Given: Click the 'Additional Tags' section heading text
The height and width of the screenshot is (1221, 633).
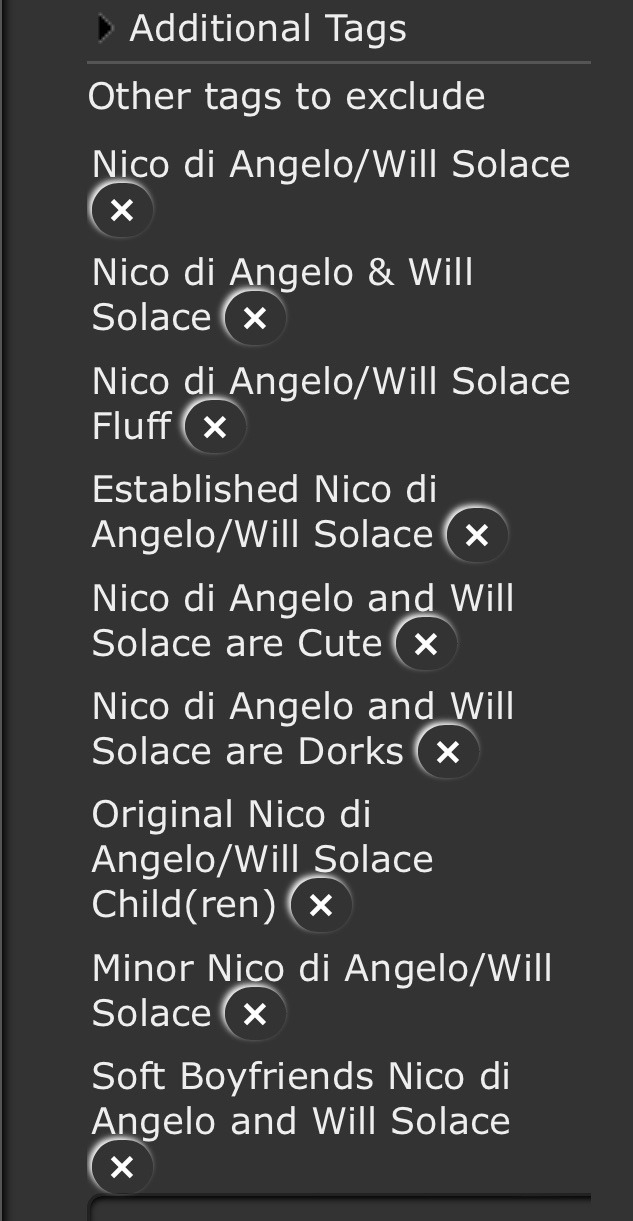Looking at the screenshot, I should pos(268,29).
